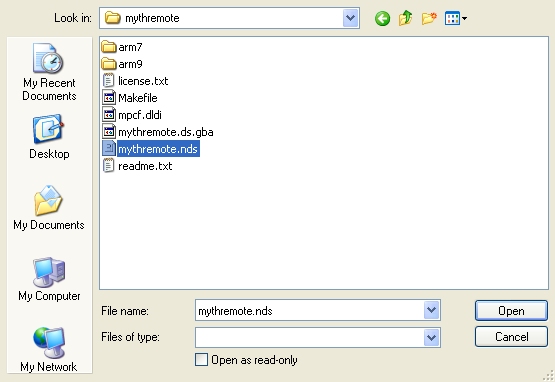
Task: Expand the Look in dropdown arrow
Action: (x=351, y=18)
